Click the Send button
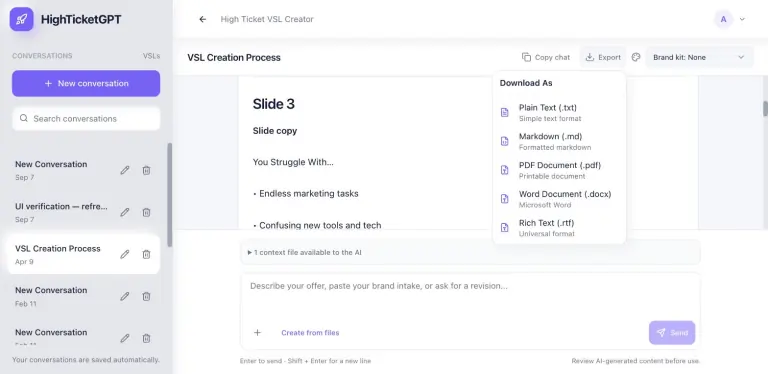 pyautogui.click(x=672, y=332)
